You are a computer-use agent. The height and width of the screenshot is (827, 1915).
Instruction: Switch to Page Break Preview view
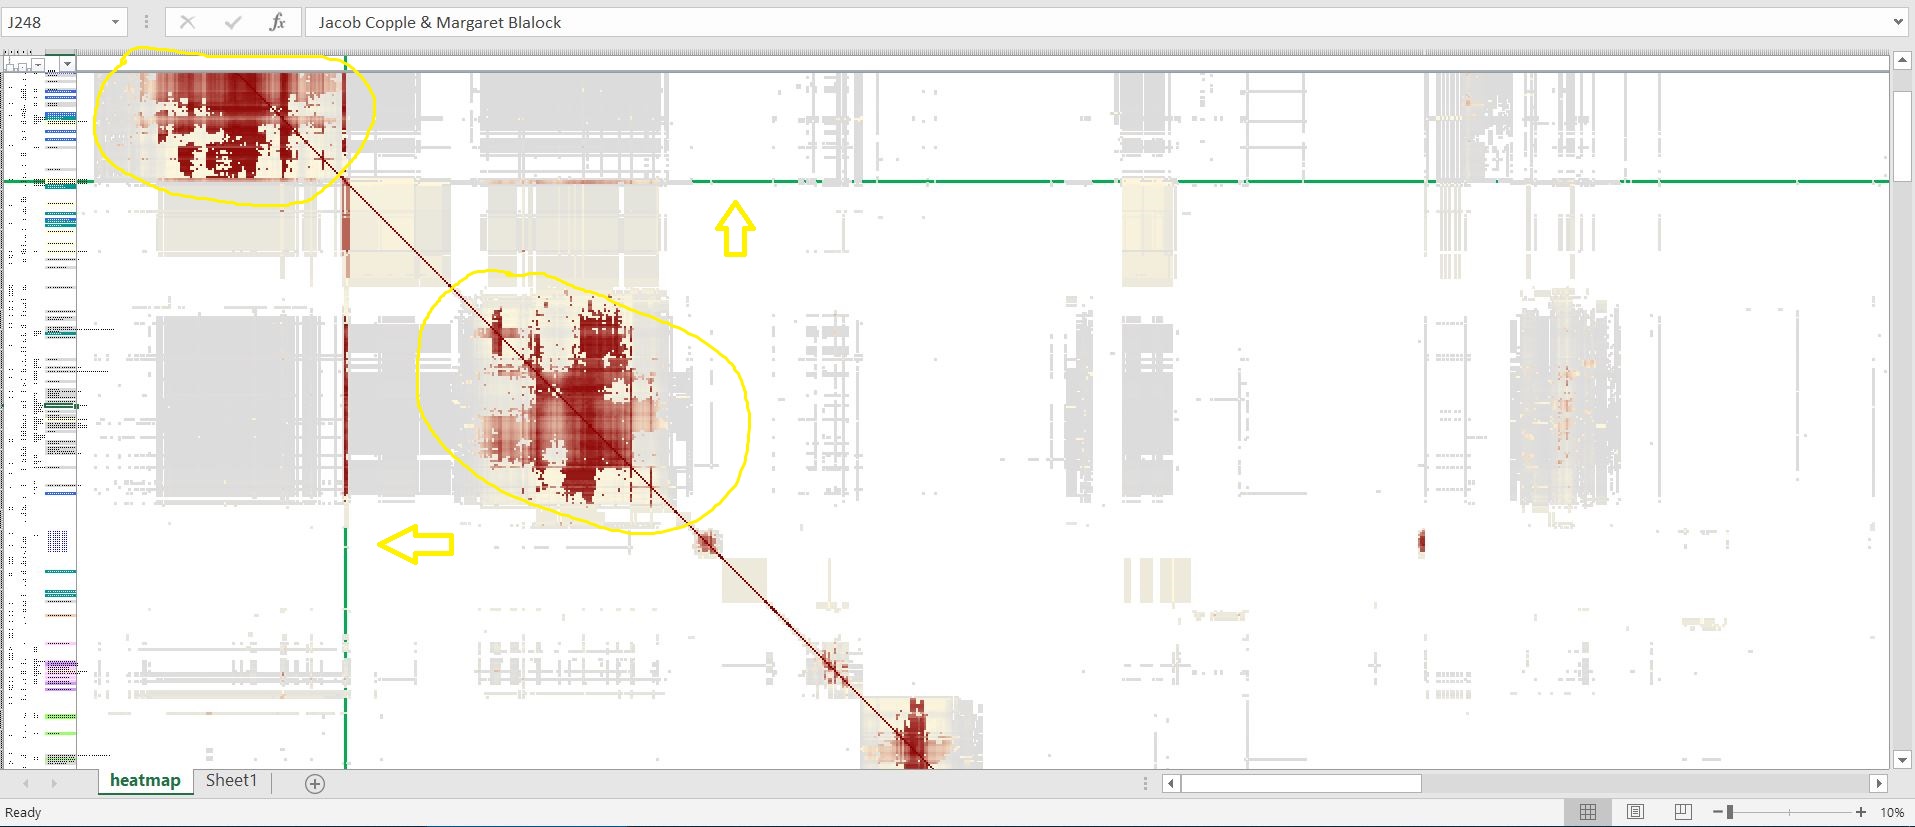click(1683, 812)
